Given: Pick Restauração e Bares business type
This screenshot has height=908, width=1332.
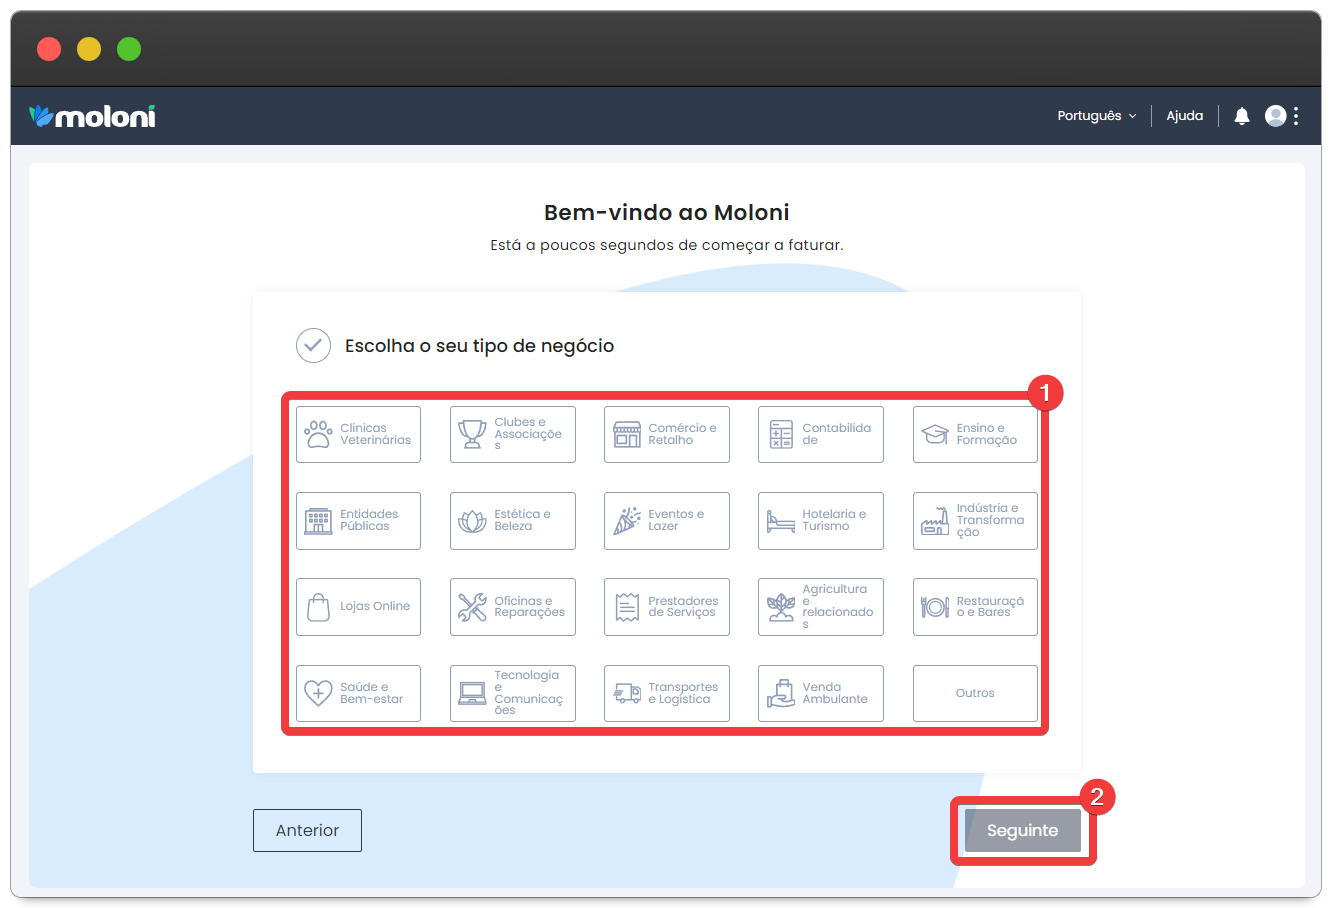Looking at the screenshot, I should click(974, 607).
